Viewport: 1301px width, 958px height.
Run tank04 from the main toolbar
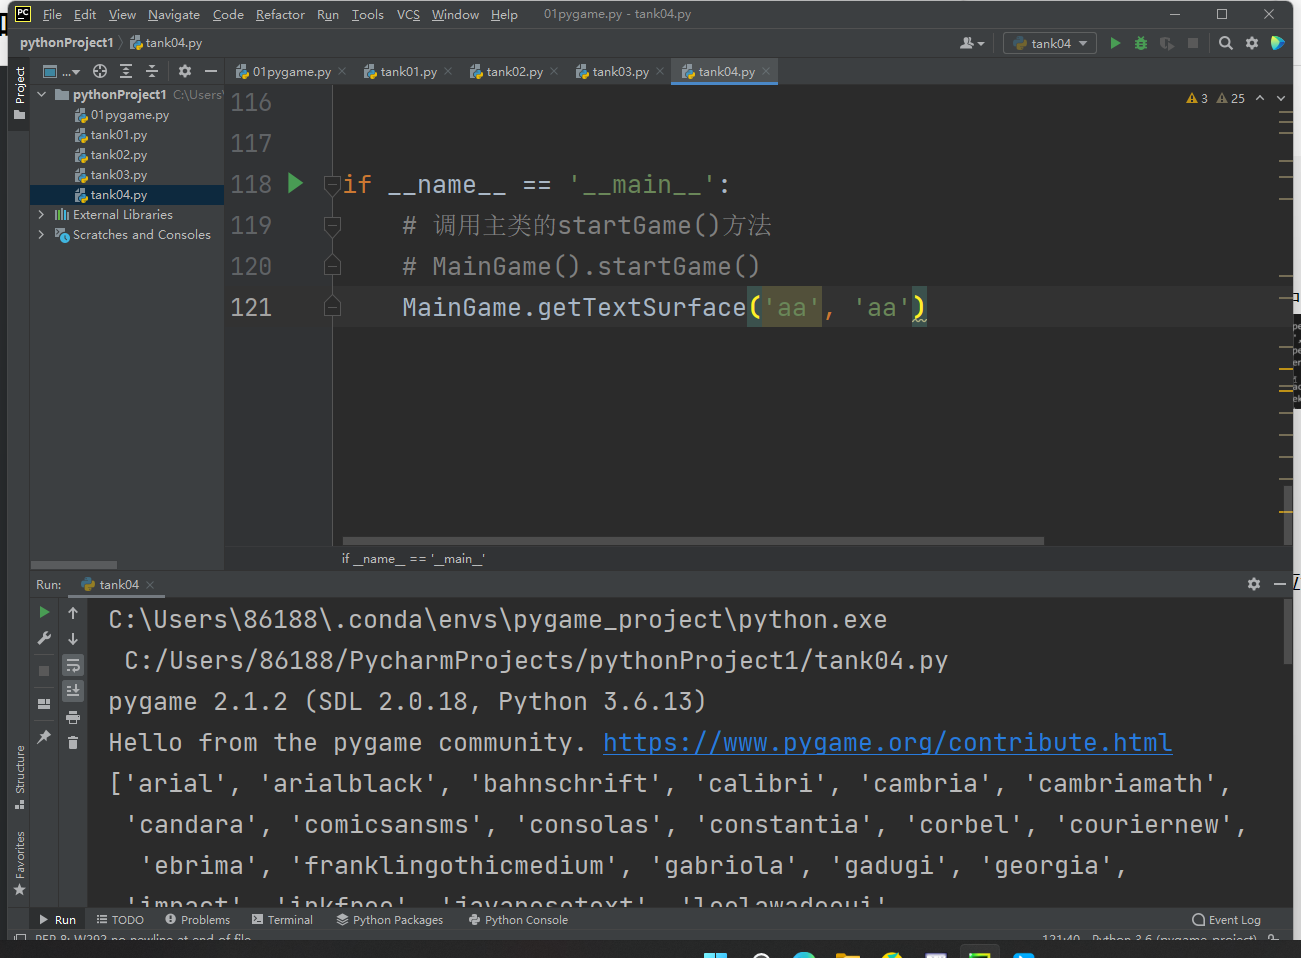pos(1115,43)
